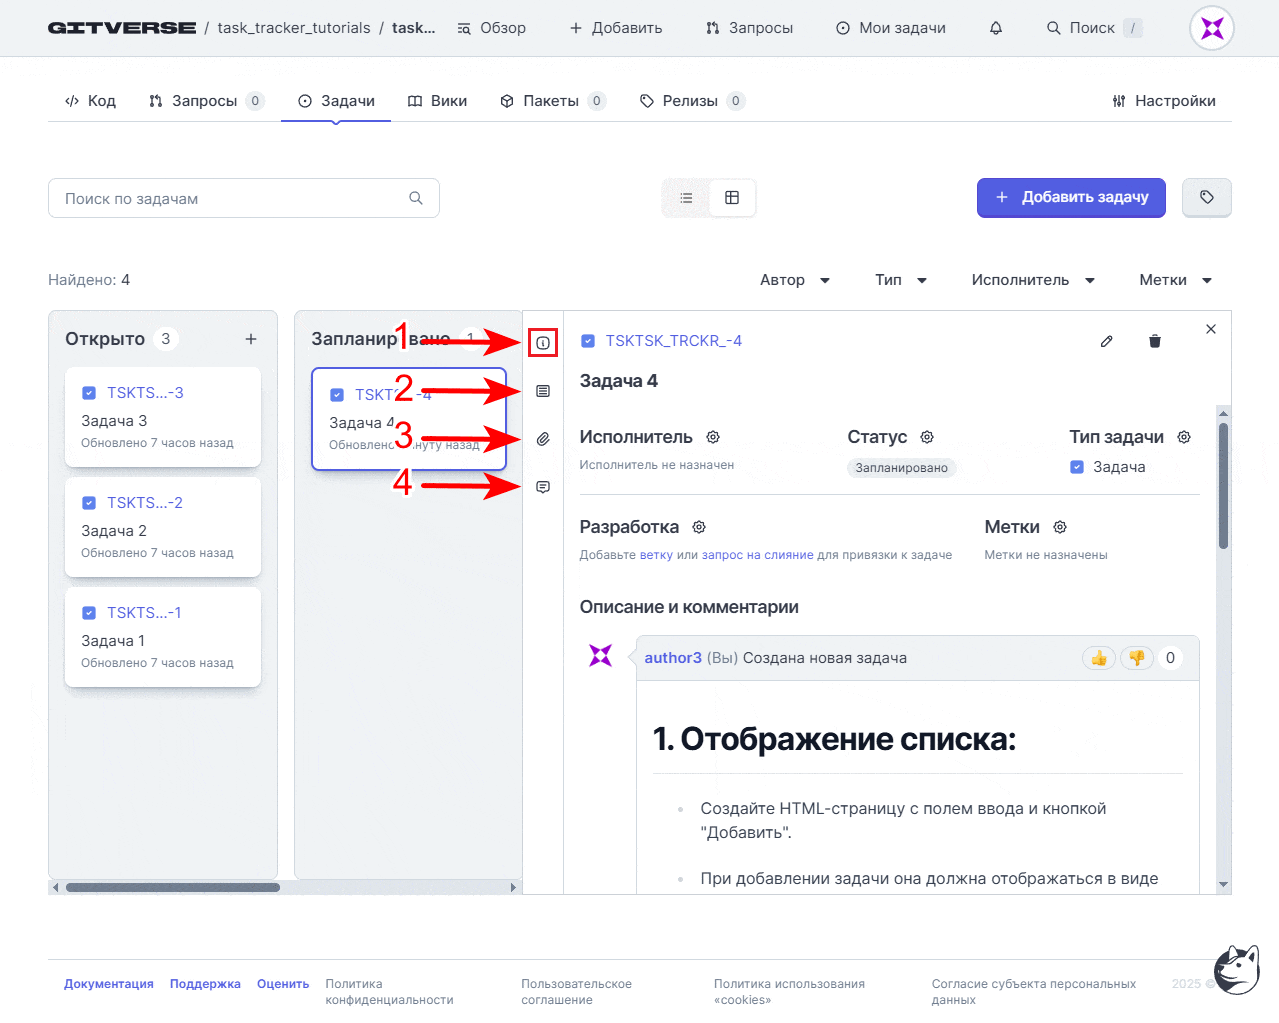
Task: Click the search magnifier in task search
Action: click(416, 198)
